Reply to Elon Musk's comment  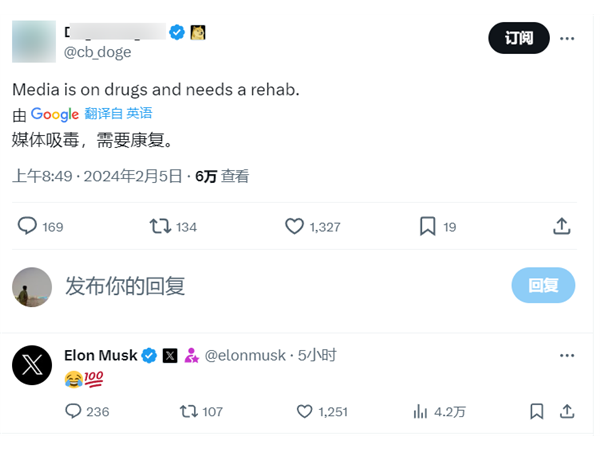pos(73,411)
